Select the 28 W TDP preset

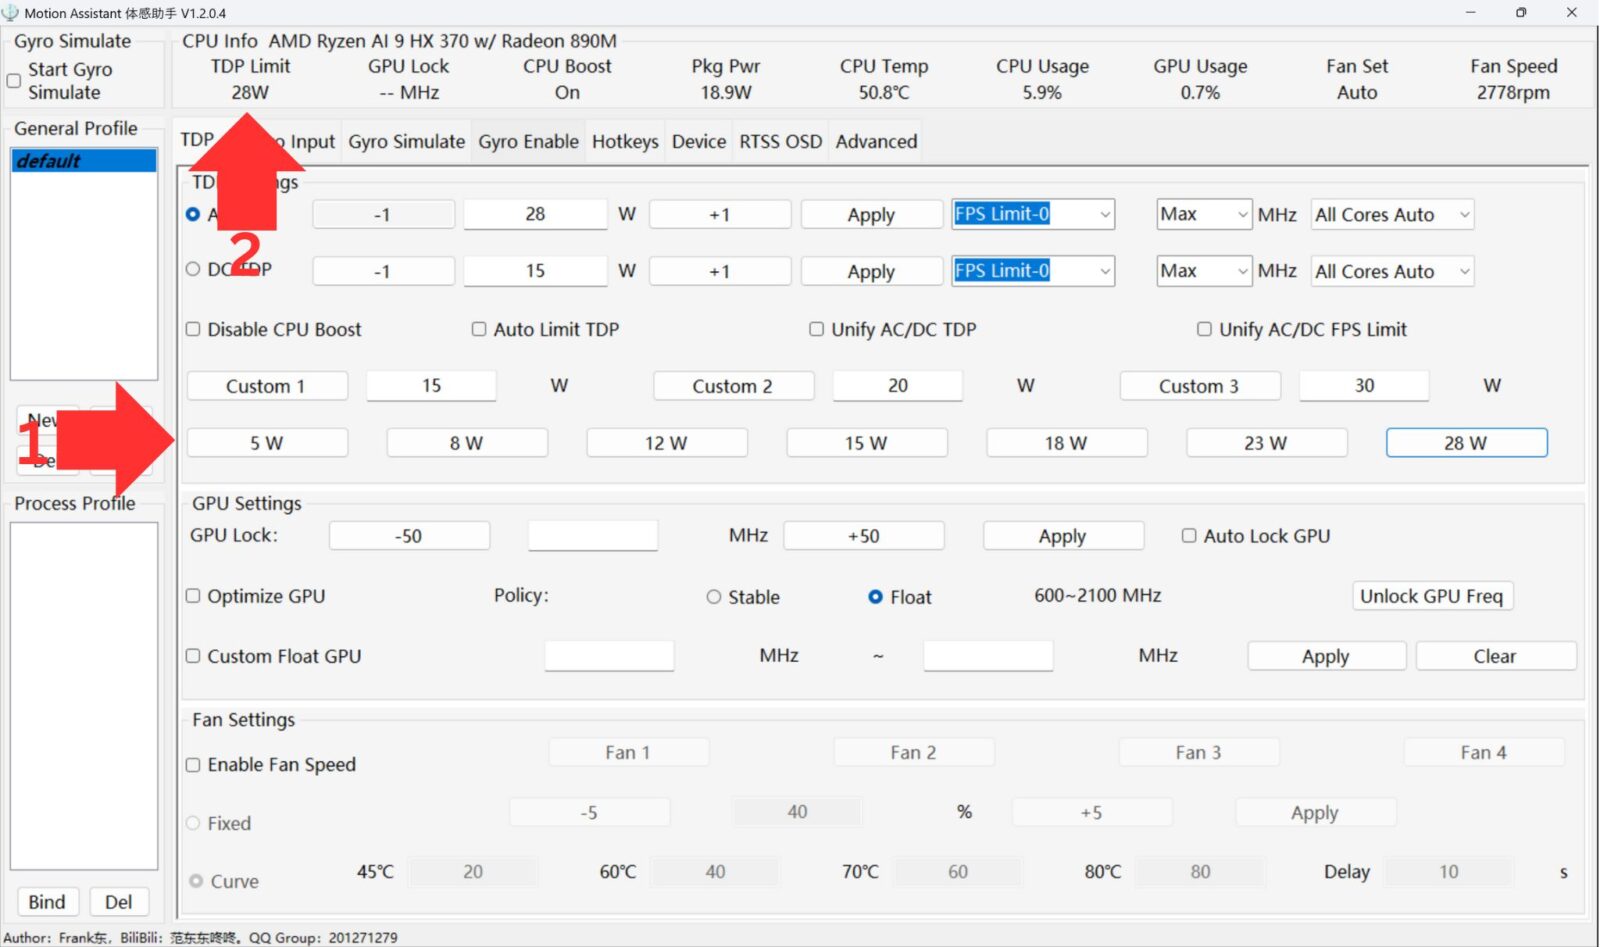[x=1465, y=442]
